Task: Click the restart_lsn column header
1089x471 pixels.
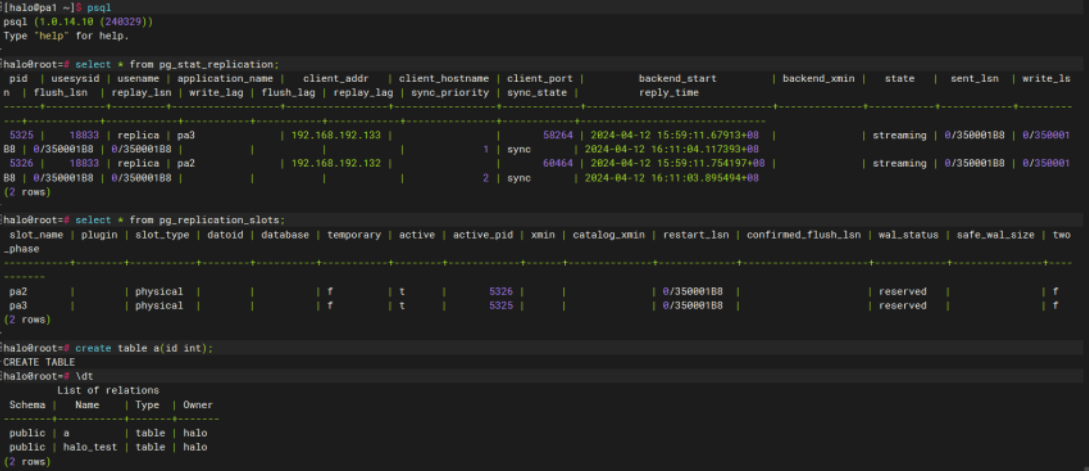Action: pyautogui.click(x=695, y=235)
